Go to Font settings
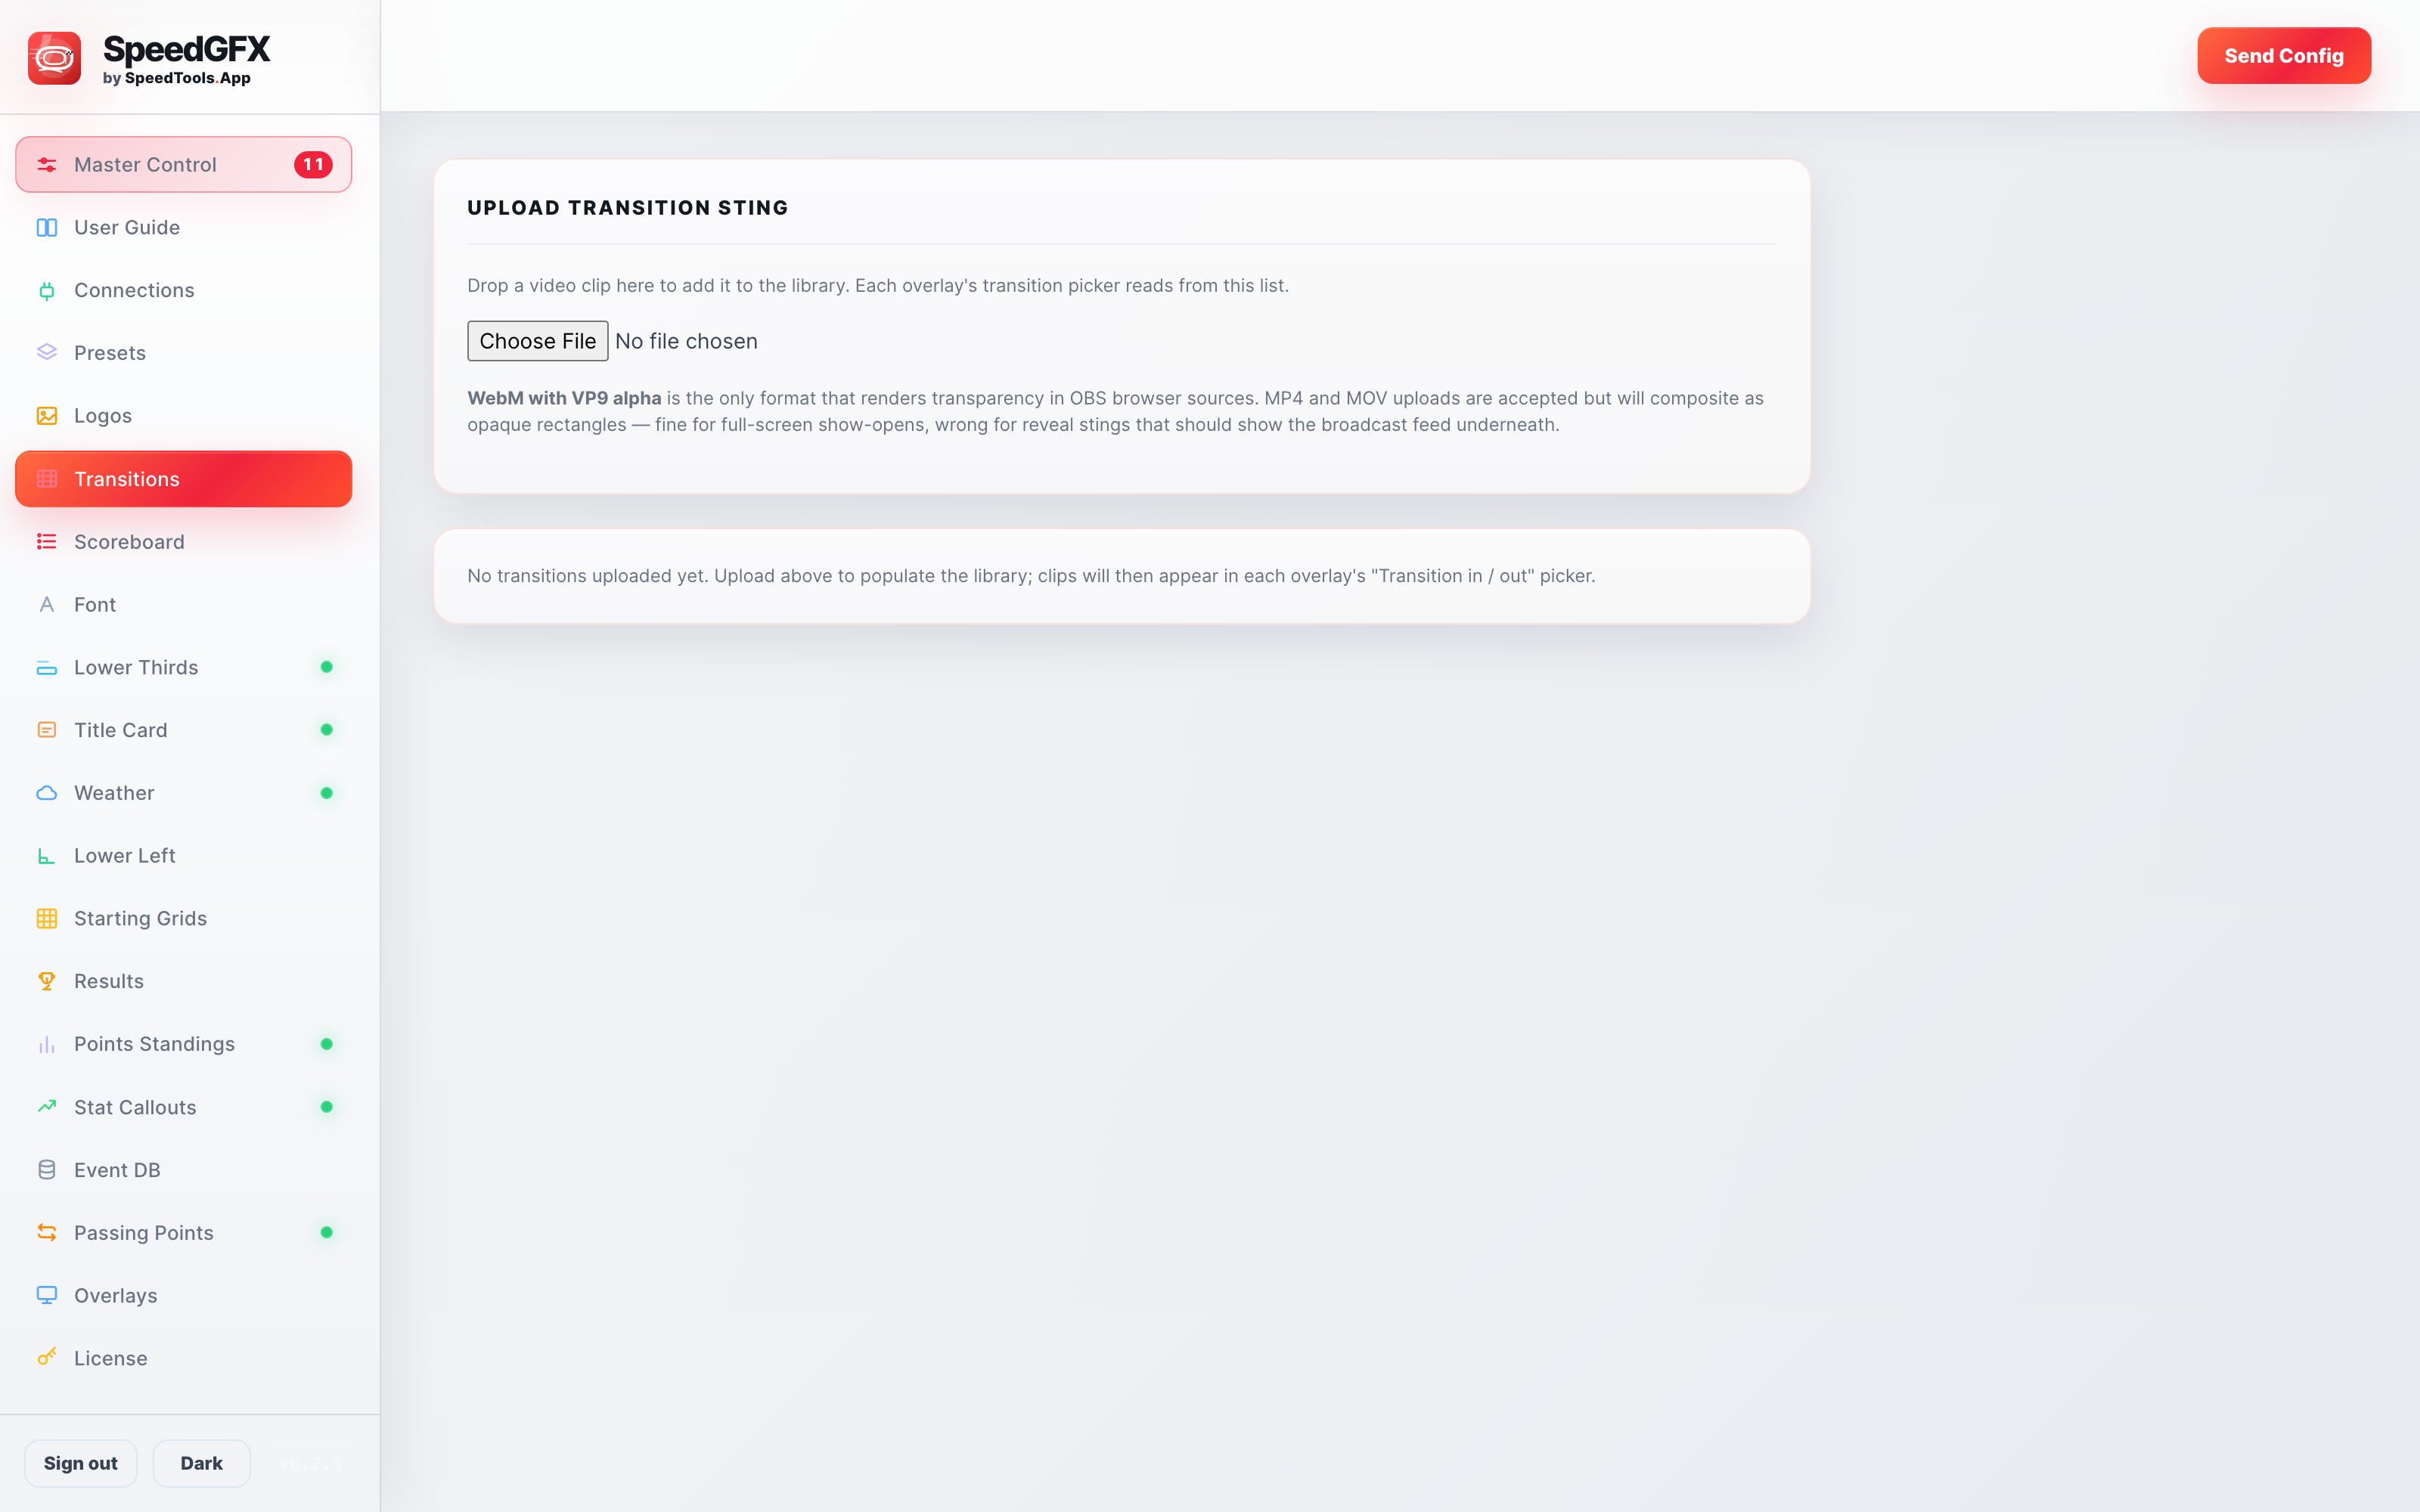 [184, 605]
